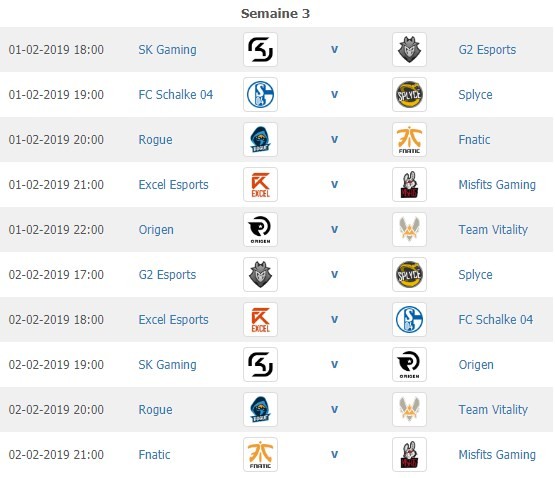
Task: Click the v link in Rogue vs Fnatic row
Action: coord(334,140)
